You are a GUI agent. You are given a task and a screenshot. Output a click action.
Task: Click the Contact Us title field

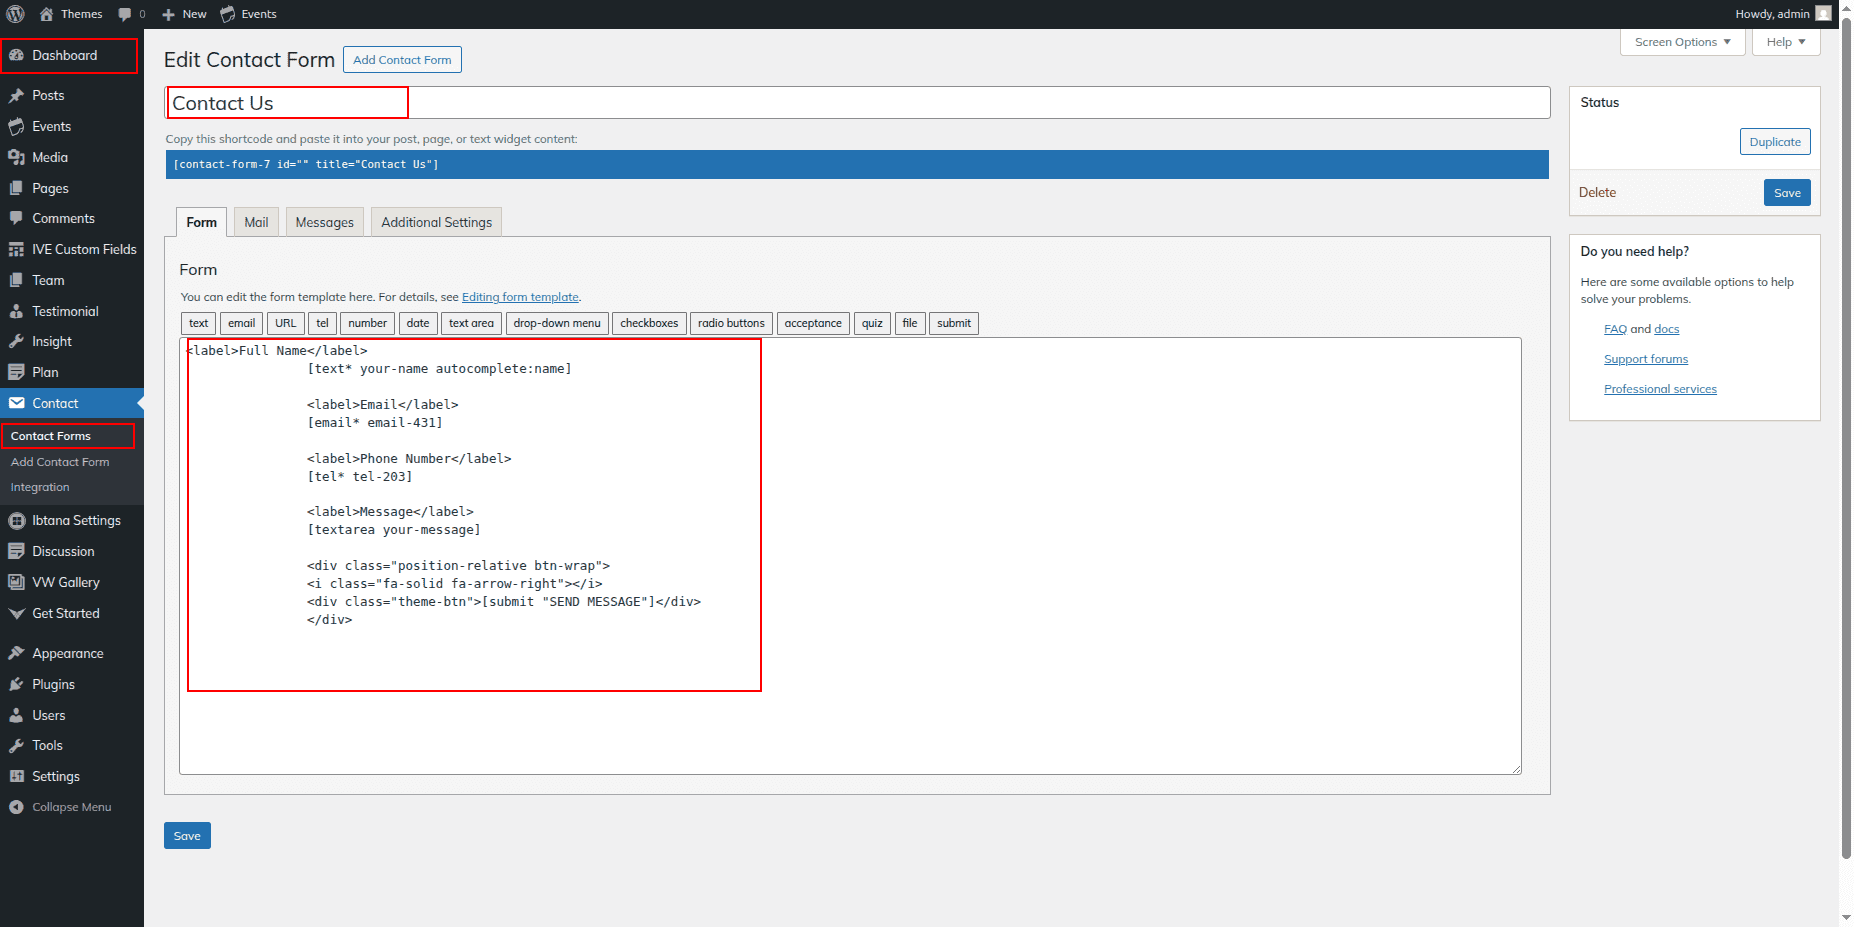[x=857, y=103]
